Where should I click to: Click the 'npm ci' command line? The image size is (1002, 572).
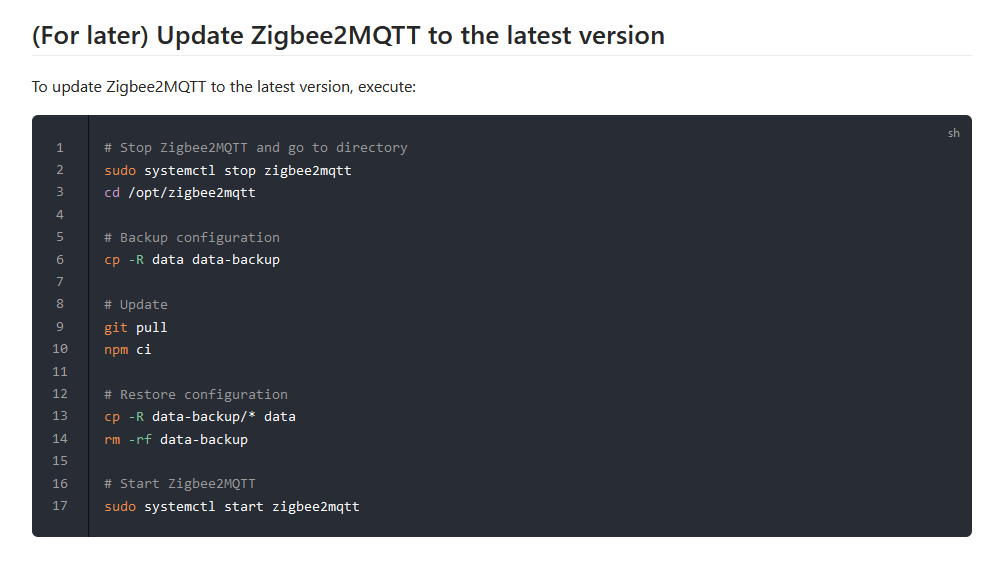[128, 350]
